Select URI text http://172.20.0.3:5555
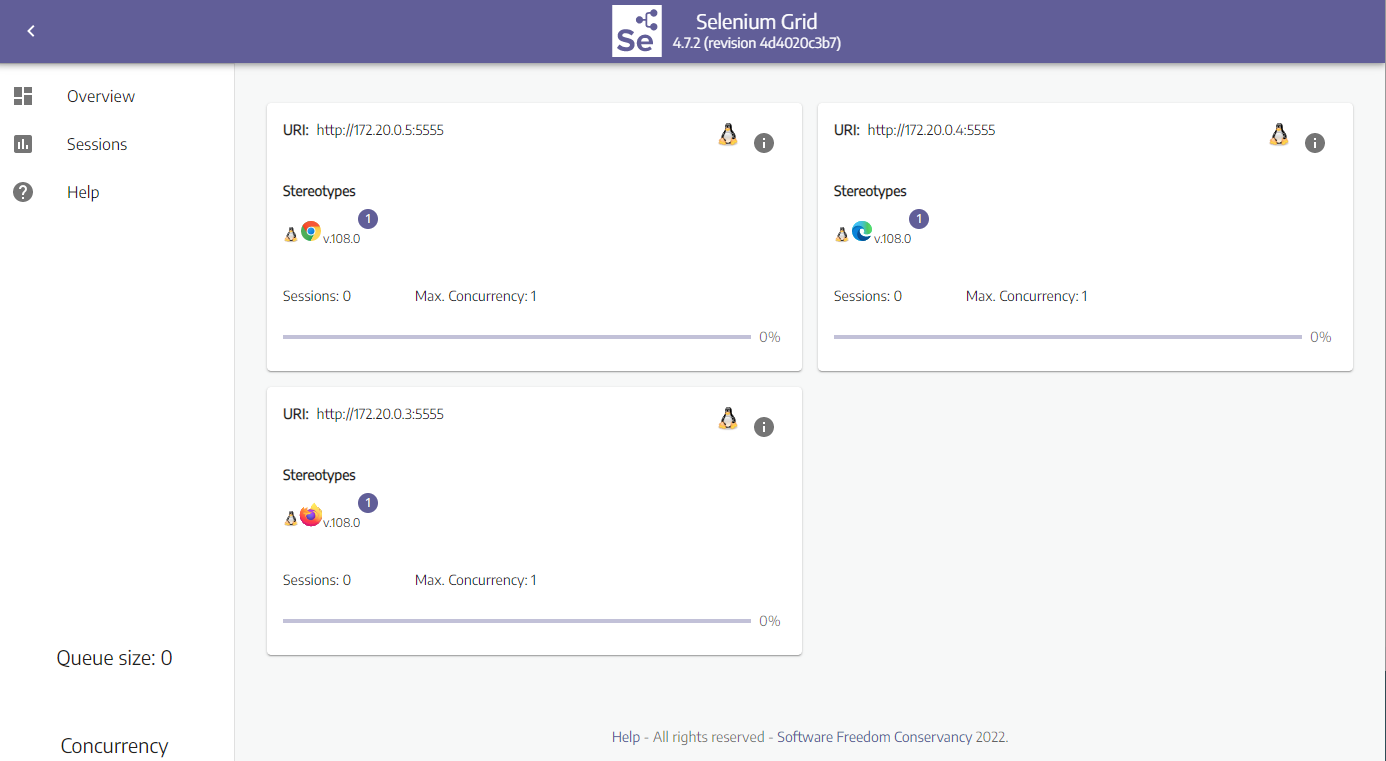This screenshot has width=1386, height=761. click(x=380, y=414)
